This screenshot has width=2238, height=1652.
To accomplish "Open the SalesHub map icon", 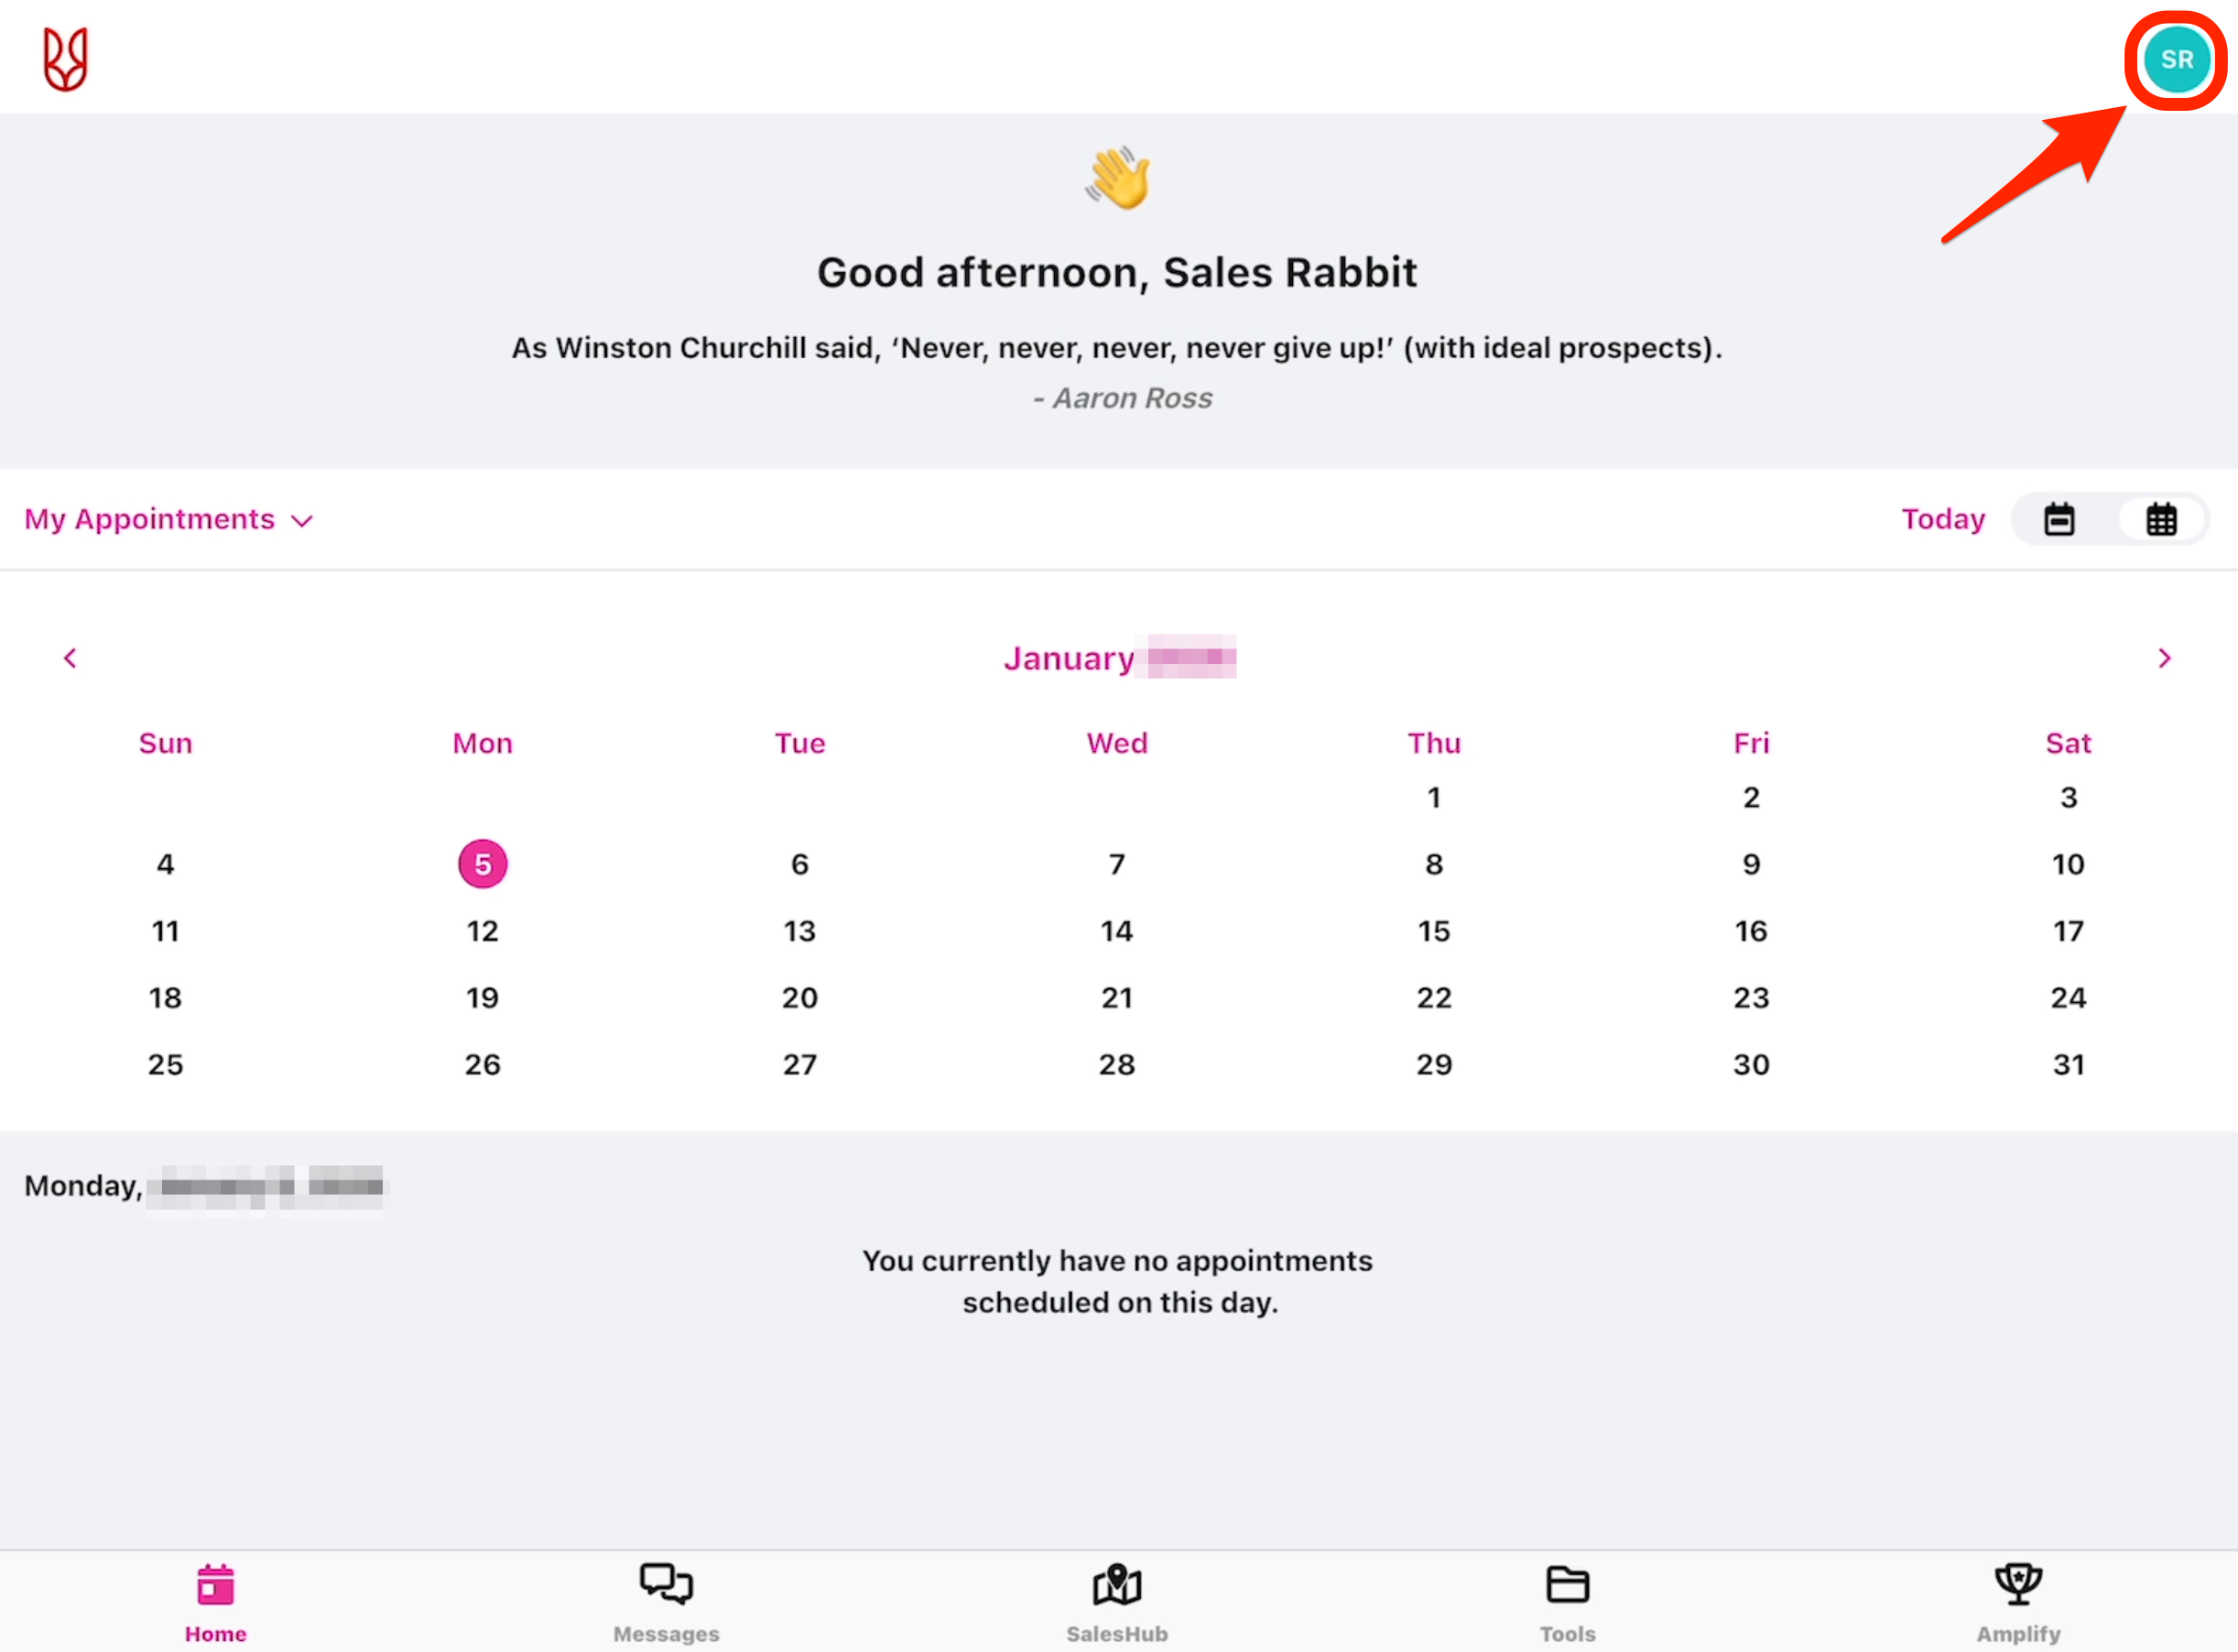I will [x=1117, y=1585].
